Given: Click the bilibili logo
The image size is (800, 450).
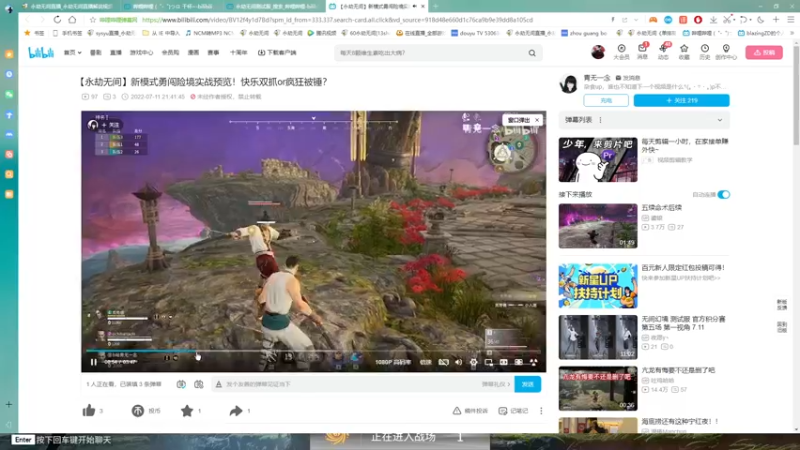Looking at the screenshot, I should pyautogui.click(x=41, y=53).
